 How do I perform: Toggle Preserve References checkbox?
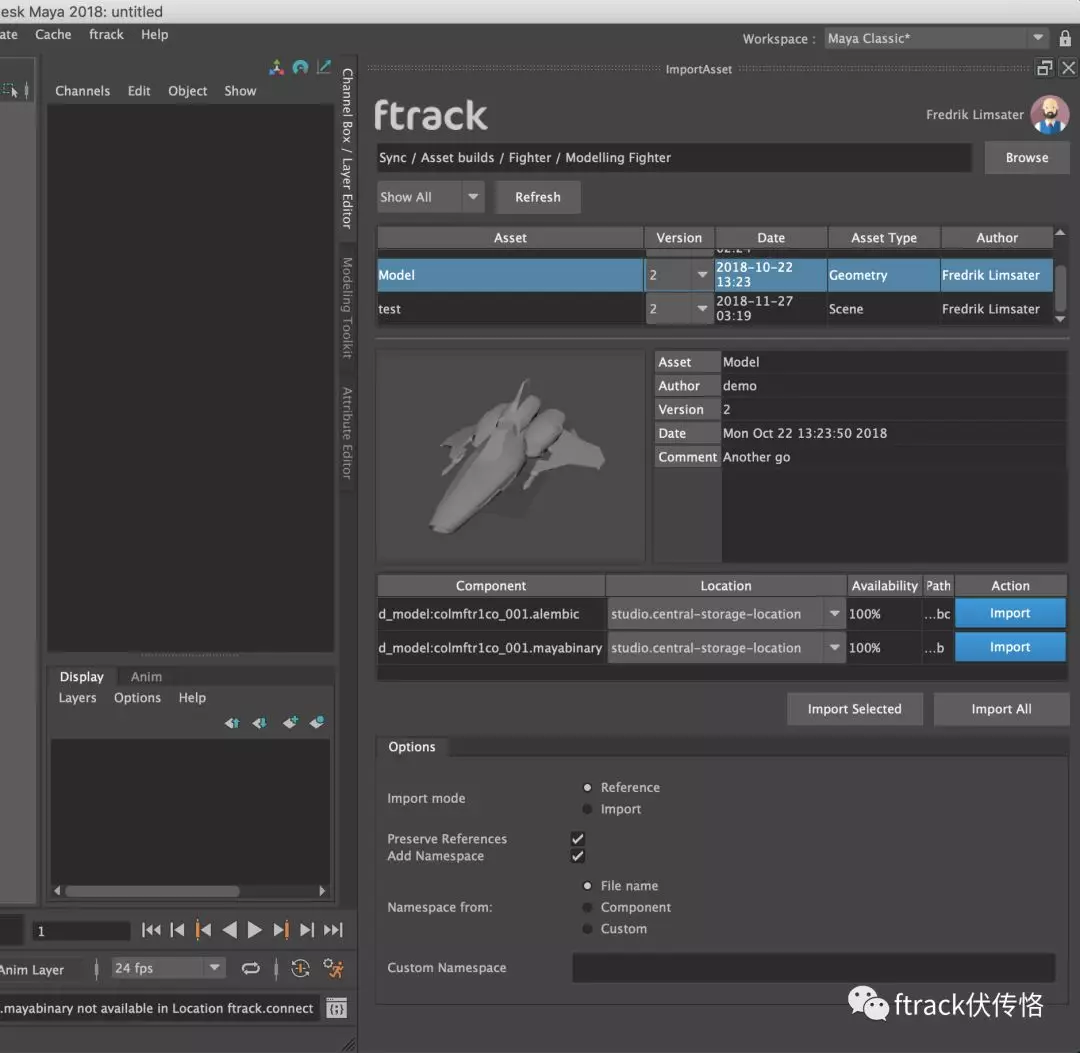tap(577, 839)
